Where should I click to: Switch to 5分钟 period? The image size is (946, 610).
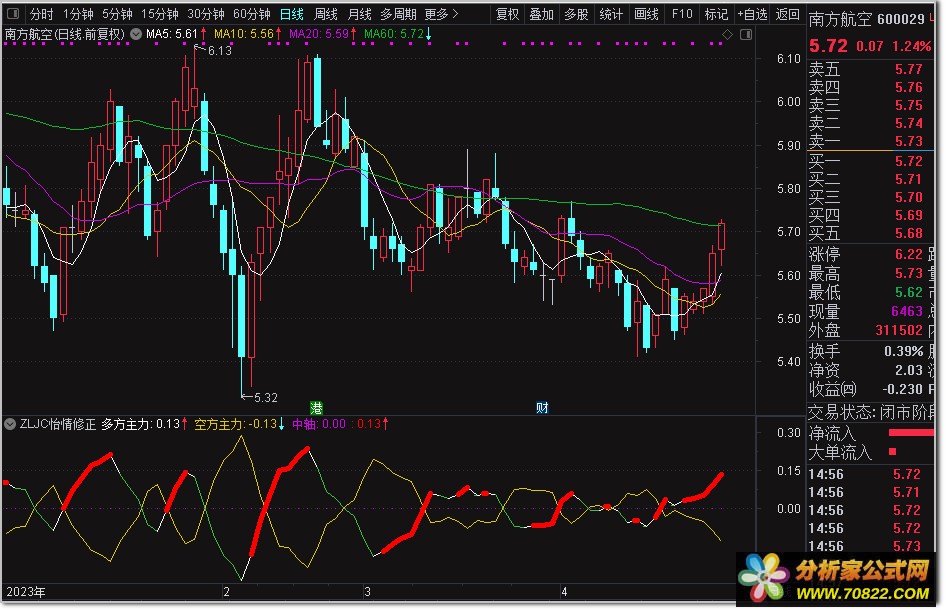coord(116,14)
